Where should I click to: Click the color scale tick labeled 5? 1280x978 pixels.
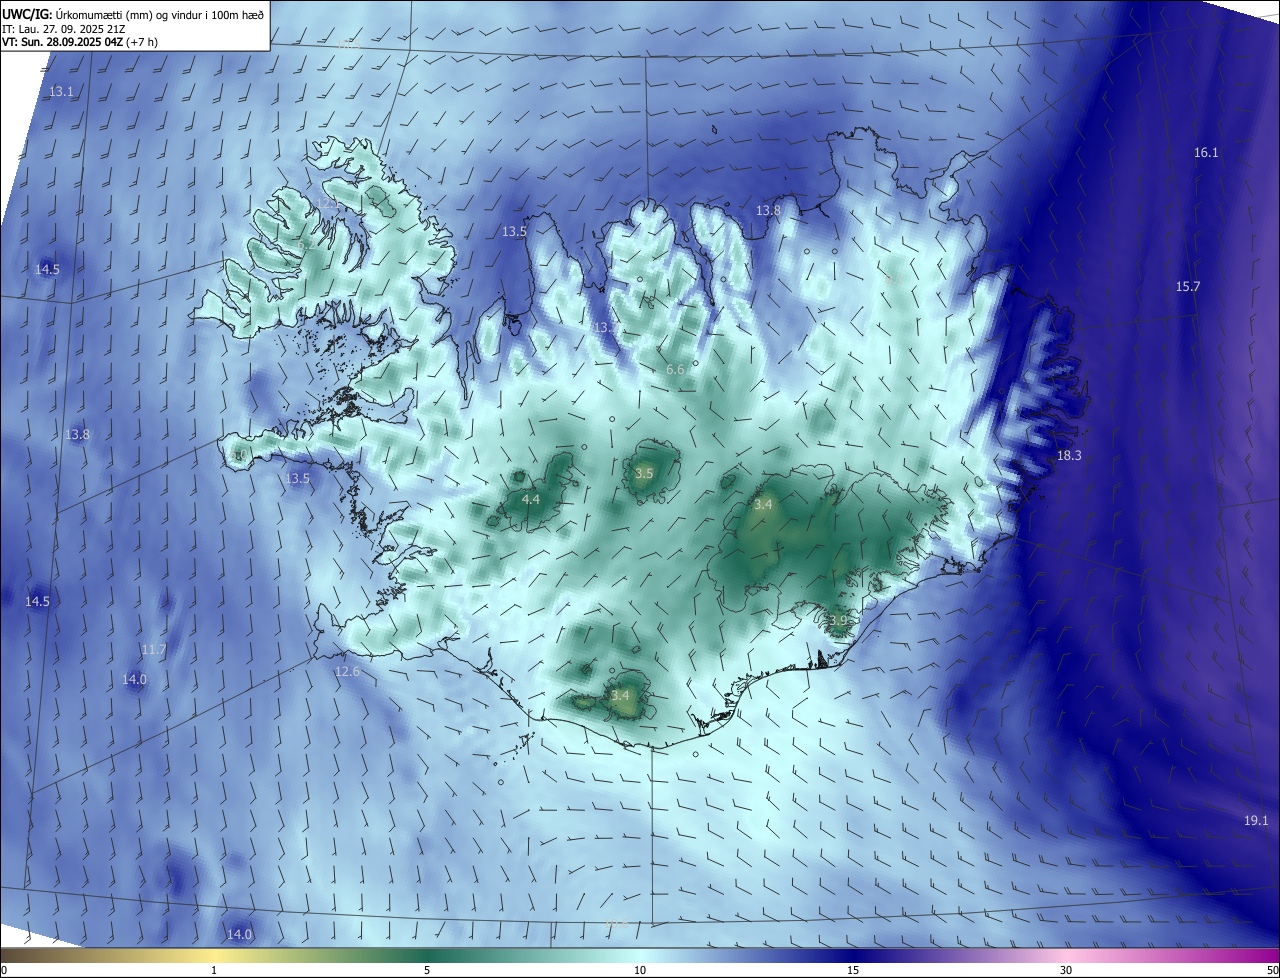pos(427,970)
